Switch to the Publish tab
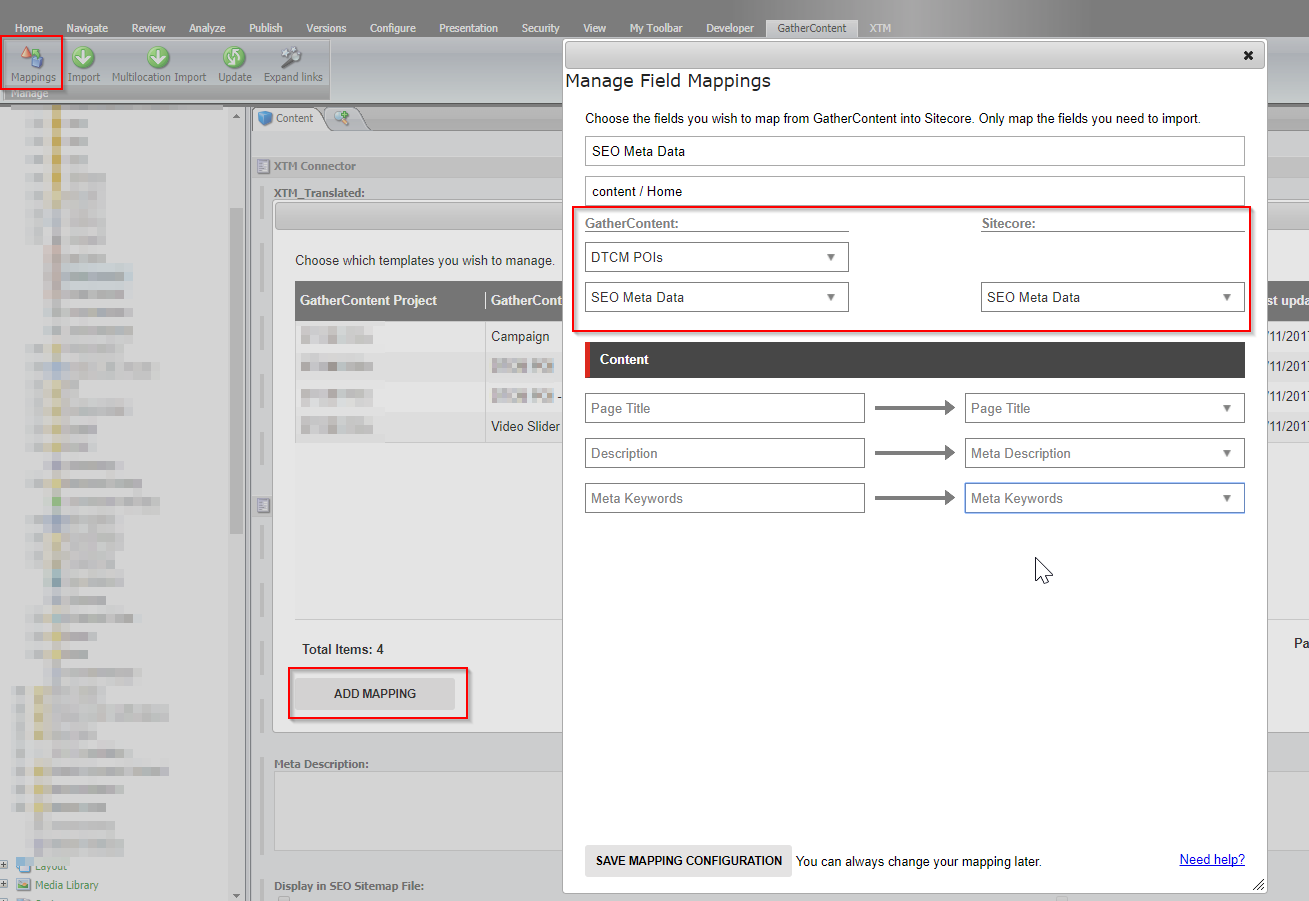The image size is (1309, 901). [x=266, y=28]
